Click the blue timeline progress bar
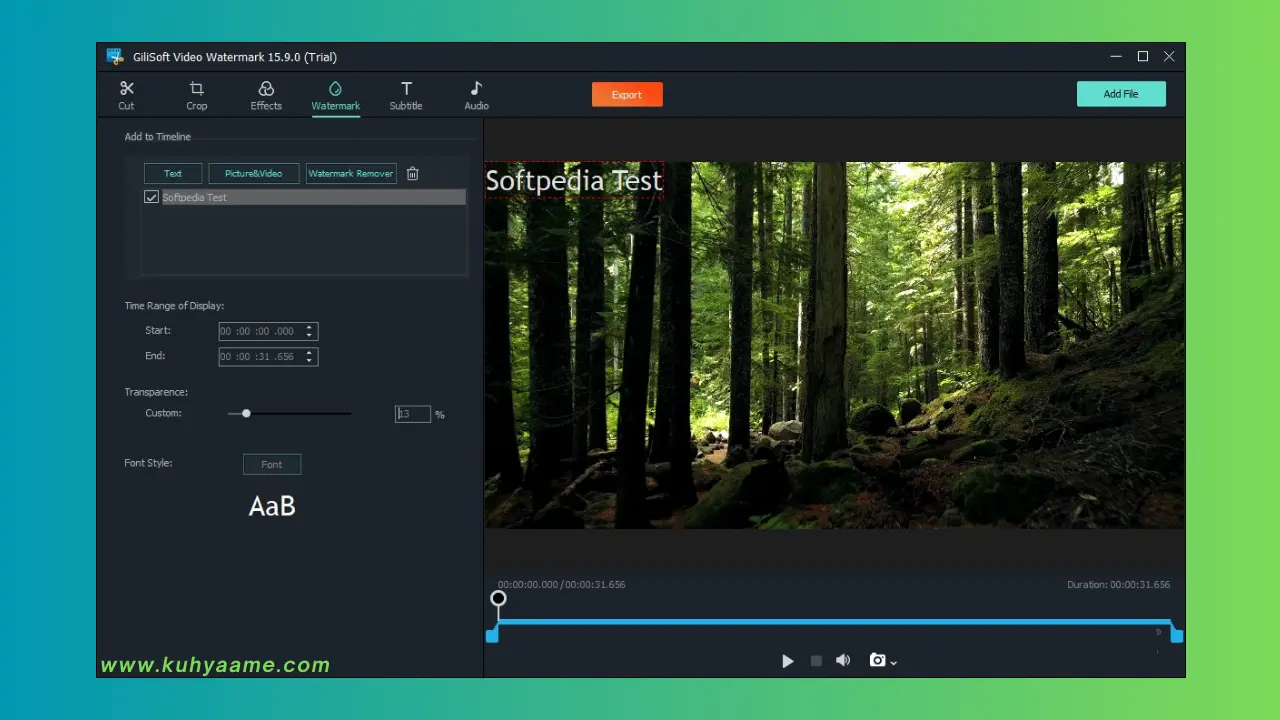The image size is (1280, 720). coord(834,622)
